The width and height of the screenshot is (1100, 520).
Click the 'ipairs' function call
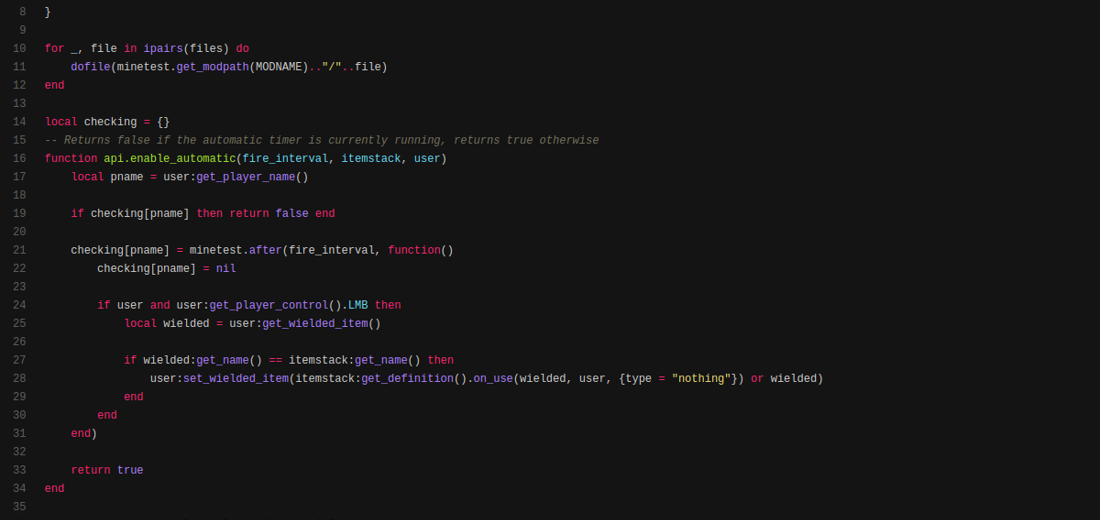pyautogui.click(x=163, y=48)
